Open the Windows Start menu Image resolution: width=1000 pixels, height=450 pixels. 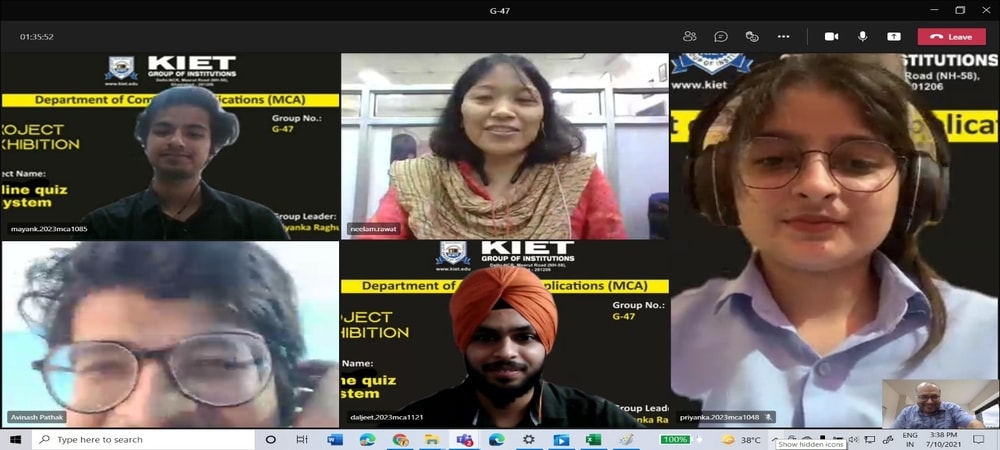coord(15,440)
